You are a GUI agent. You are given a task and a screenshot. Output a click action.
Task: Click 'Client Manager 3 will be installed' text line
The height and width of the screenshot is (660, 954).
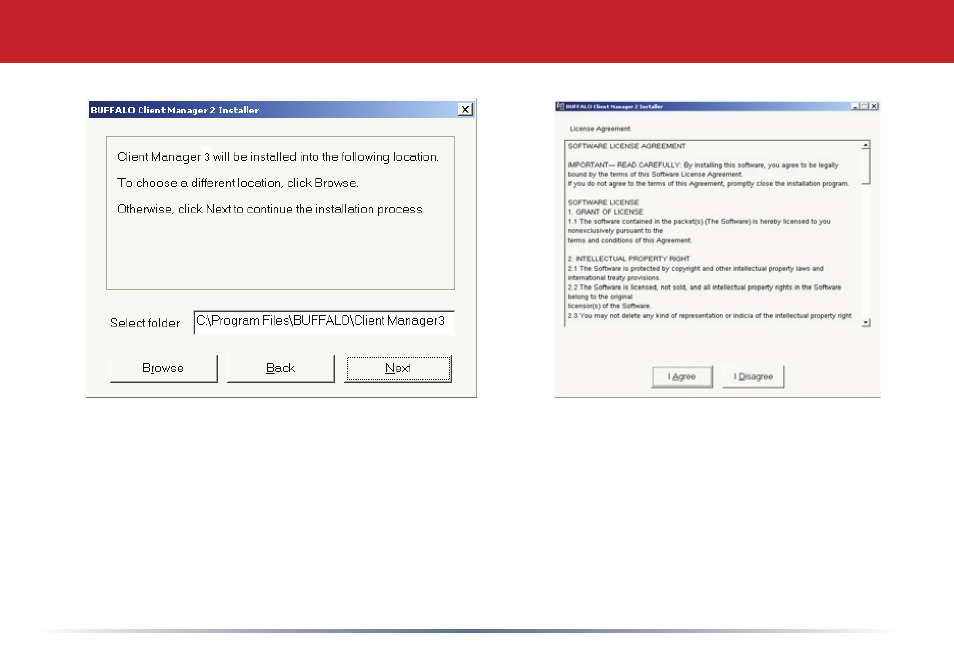pos(277,157)
